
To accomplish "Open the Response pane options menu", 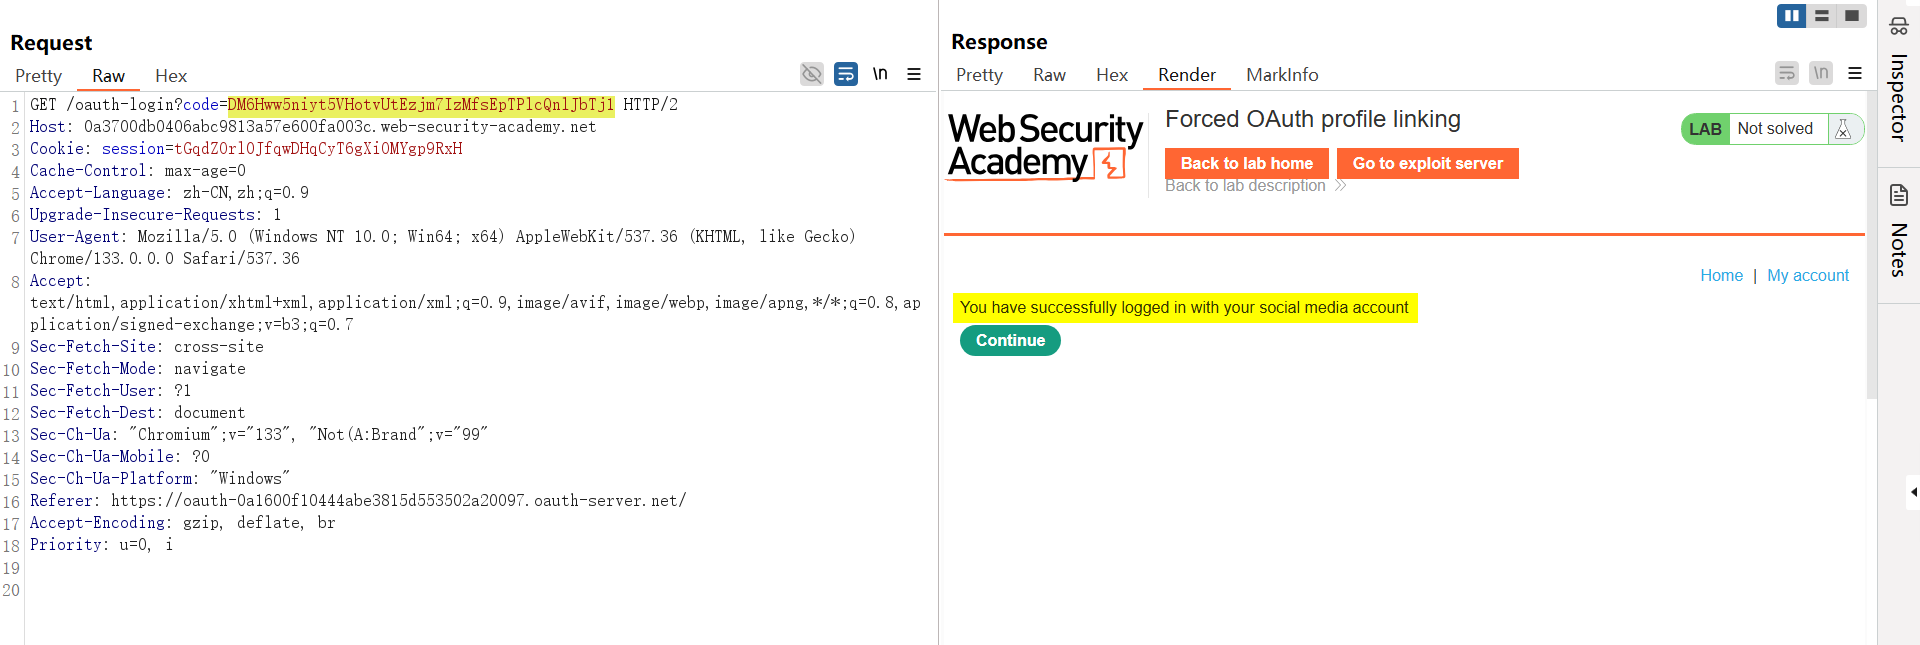I will click(1855, 73).
